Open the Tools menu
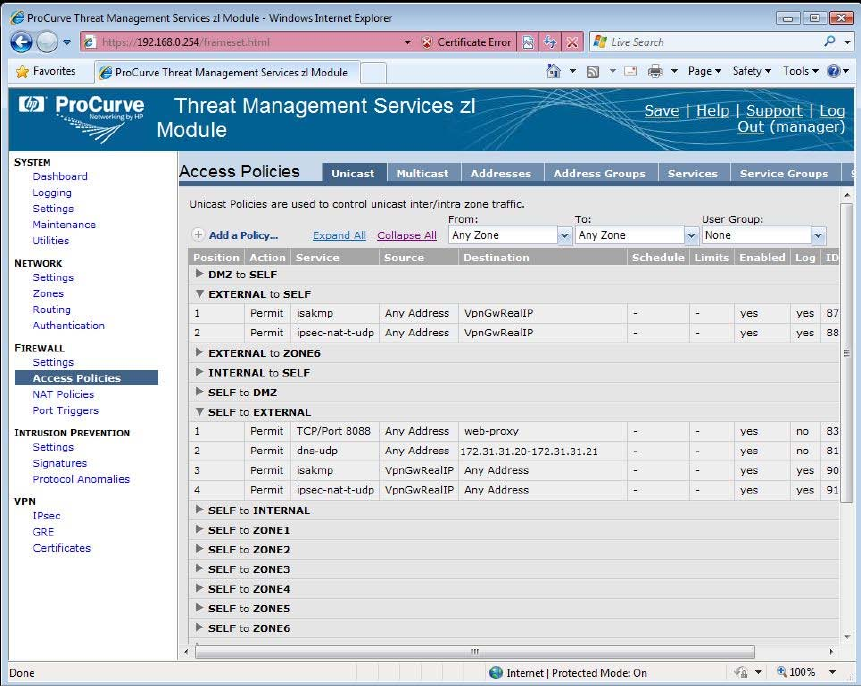 [801, 71]
